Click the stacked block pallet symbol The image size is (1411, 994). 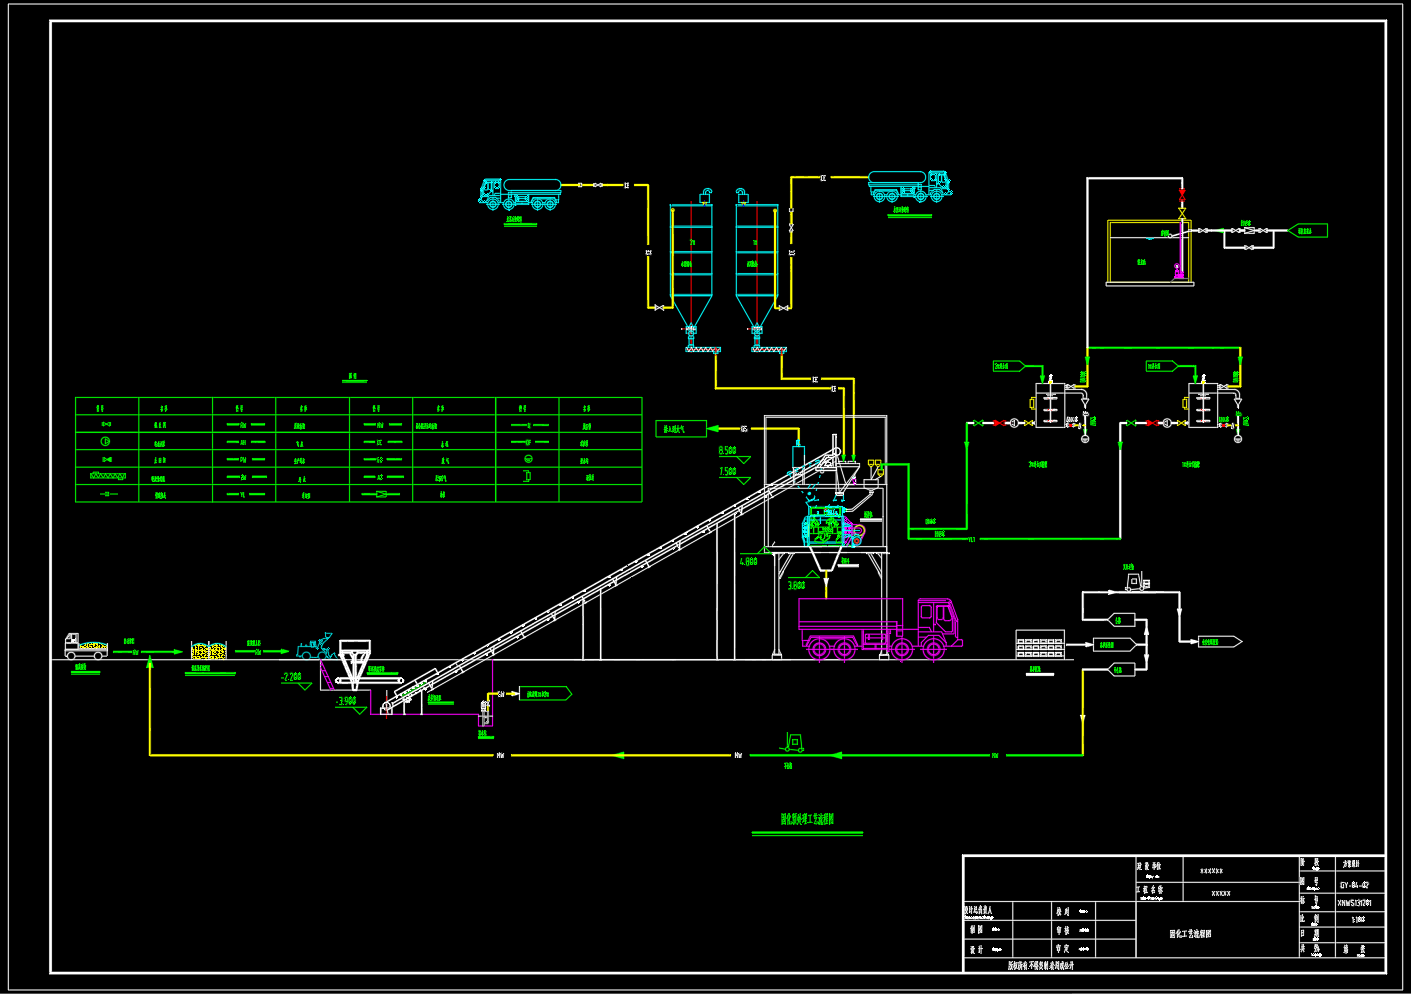point(1040,644)
